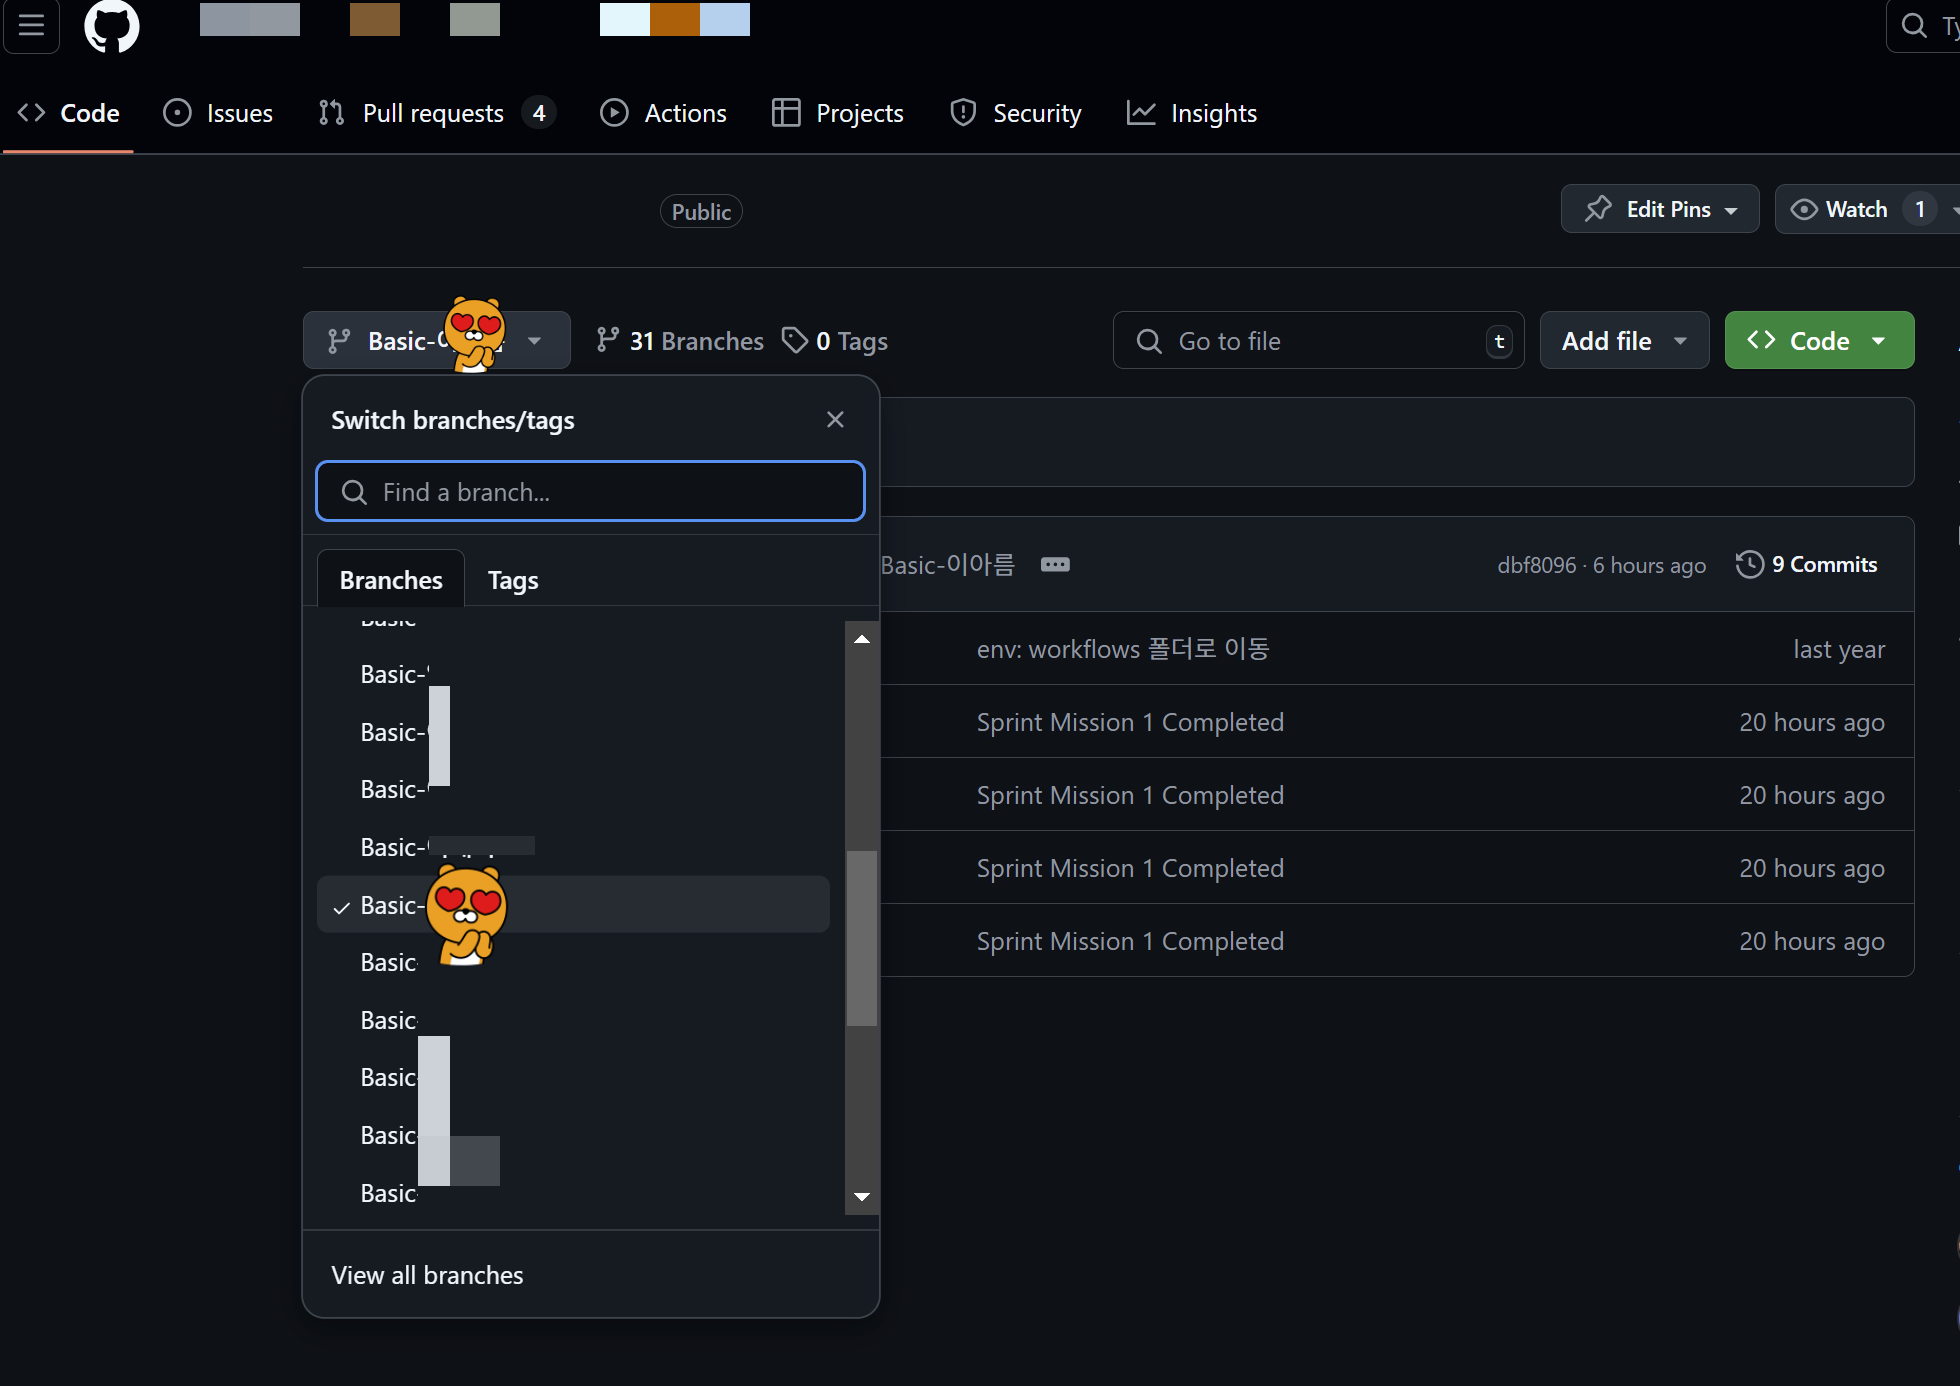Click the 'Basic-이아름' commit text
Screen dimensions: 1960x1386
click(x=947, y=565)
